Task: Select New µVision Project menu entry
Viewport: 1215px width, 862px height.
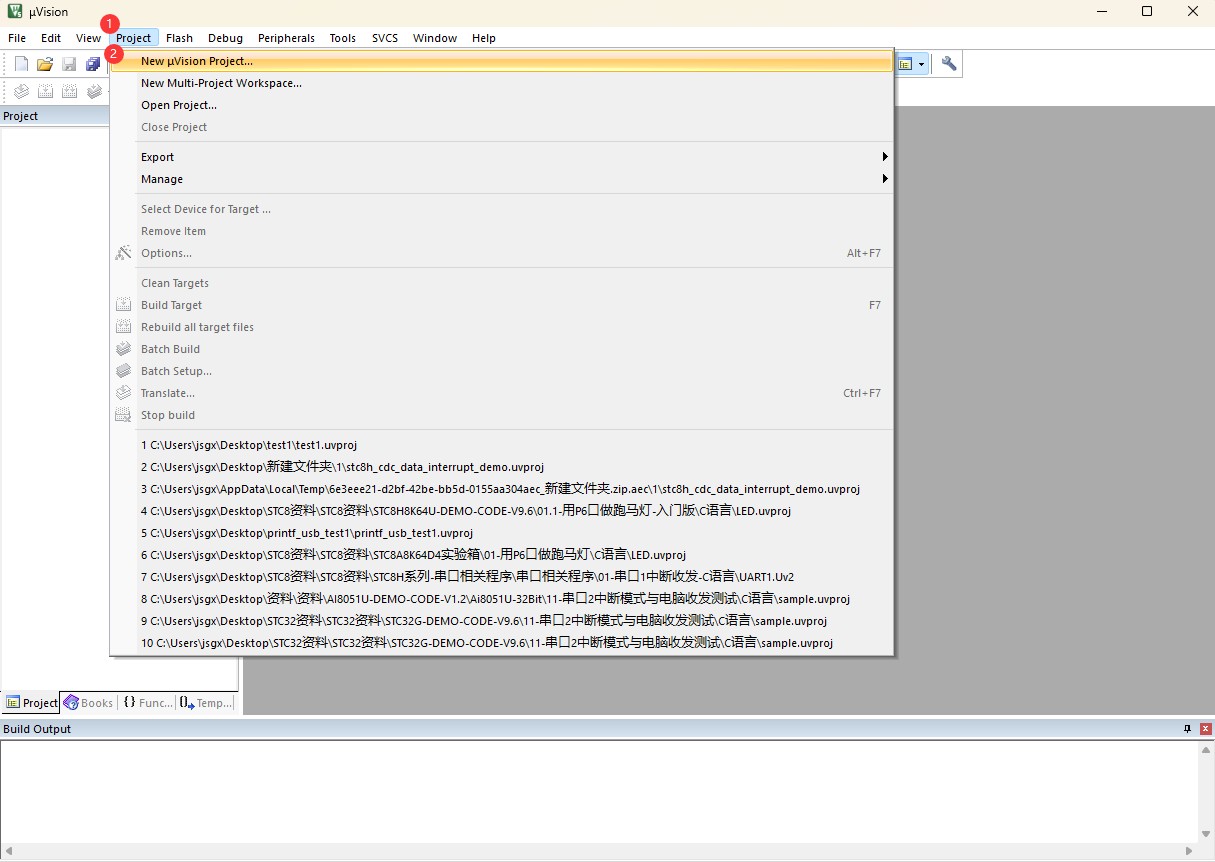Action: (197, 61)
